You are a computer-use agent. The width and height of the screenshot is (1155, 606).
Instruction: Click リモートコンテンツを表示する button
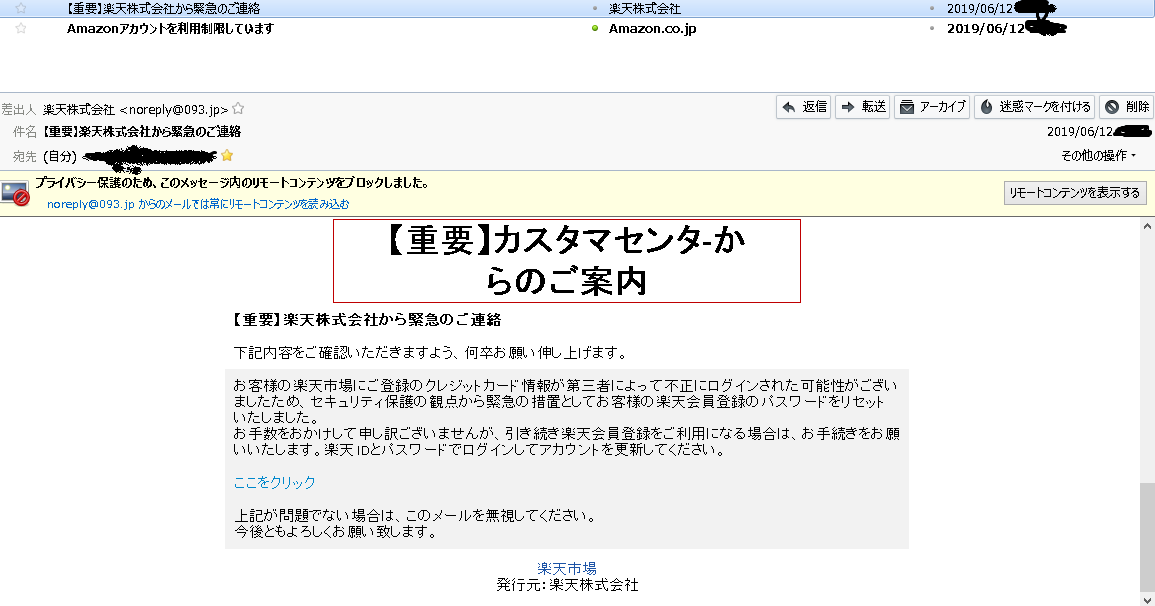coord(1074,193)
